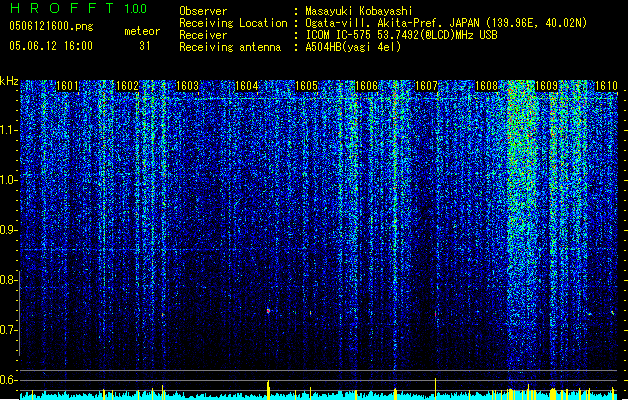Click the timestamp 05.06.12 16:00
Image resolution: width=629 pixels, height=400 pixels.
[51, 46]
